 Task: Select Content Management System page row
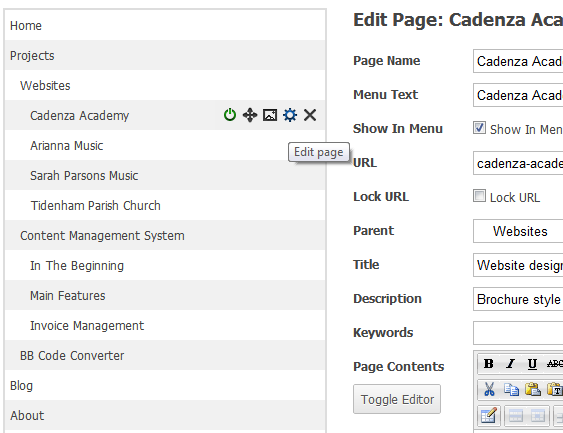click(165, 236)
